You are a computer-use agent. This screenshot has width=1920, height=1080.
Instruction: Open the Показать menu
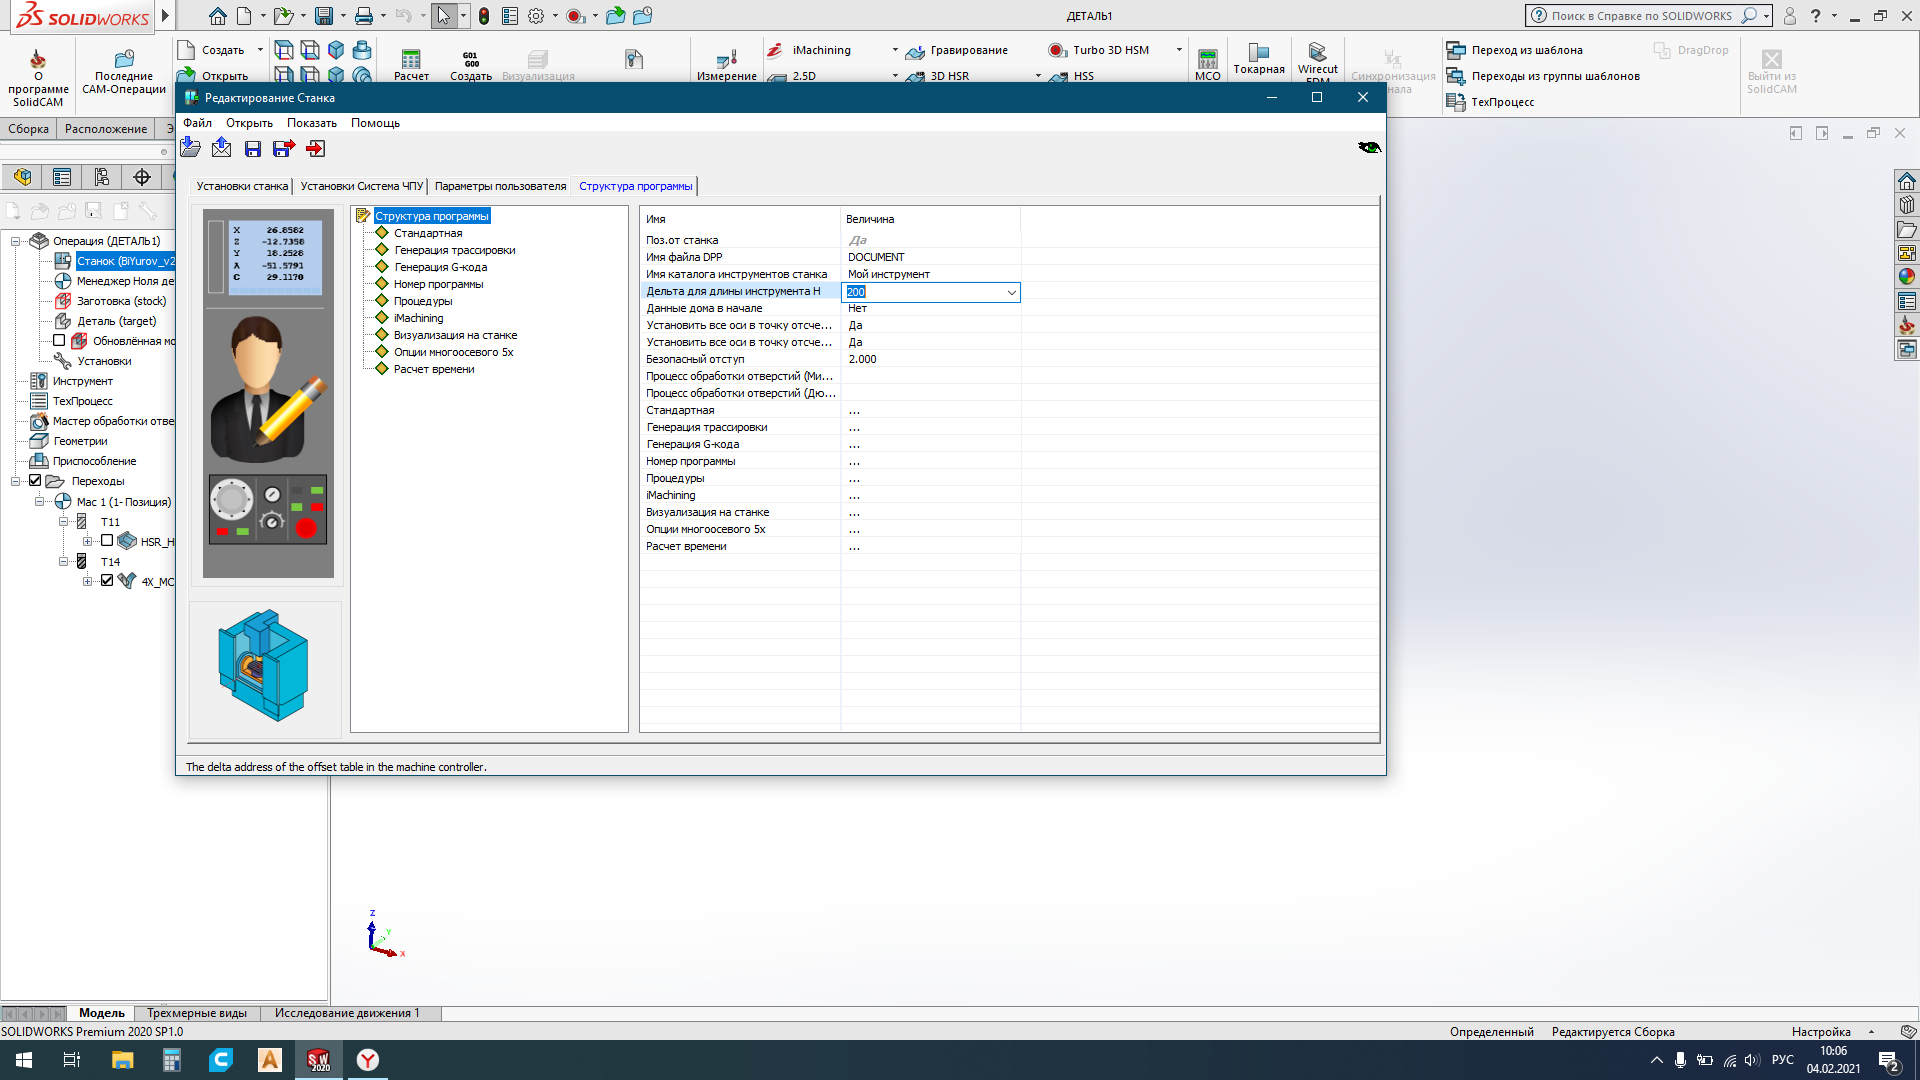tap(311, 123)
